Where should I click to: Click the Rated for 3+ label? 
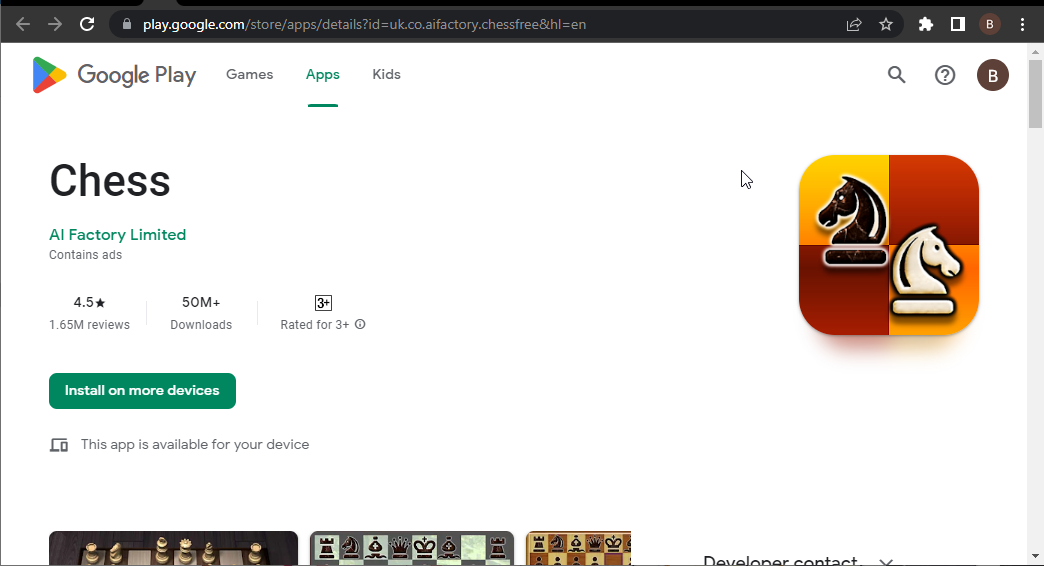coord(314,325)
